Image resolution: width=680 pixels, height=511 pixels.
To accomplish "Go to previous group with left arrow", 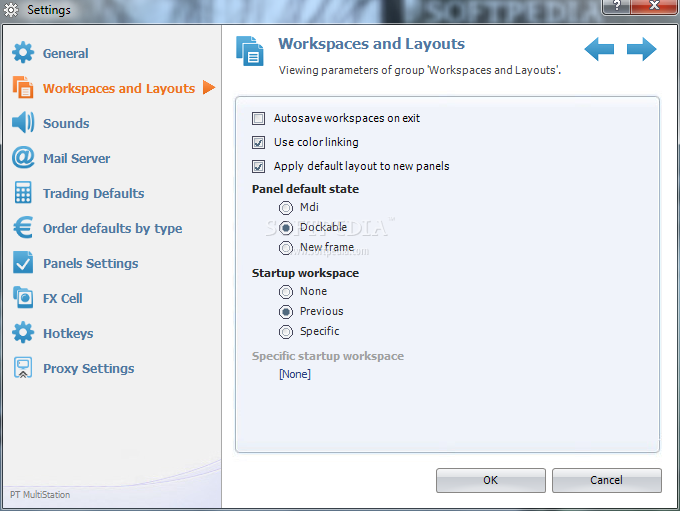I will (x=599, y=49).
